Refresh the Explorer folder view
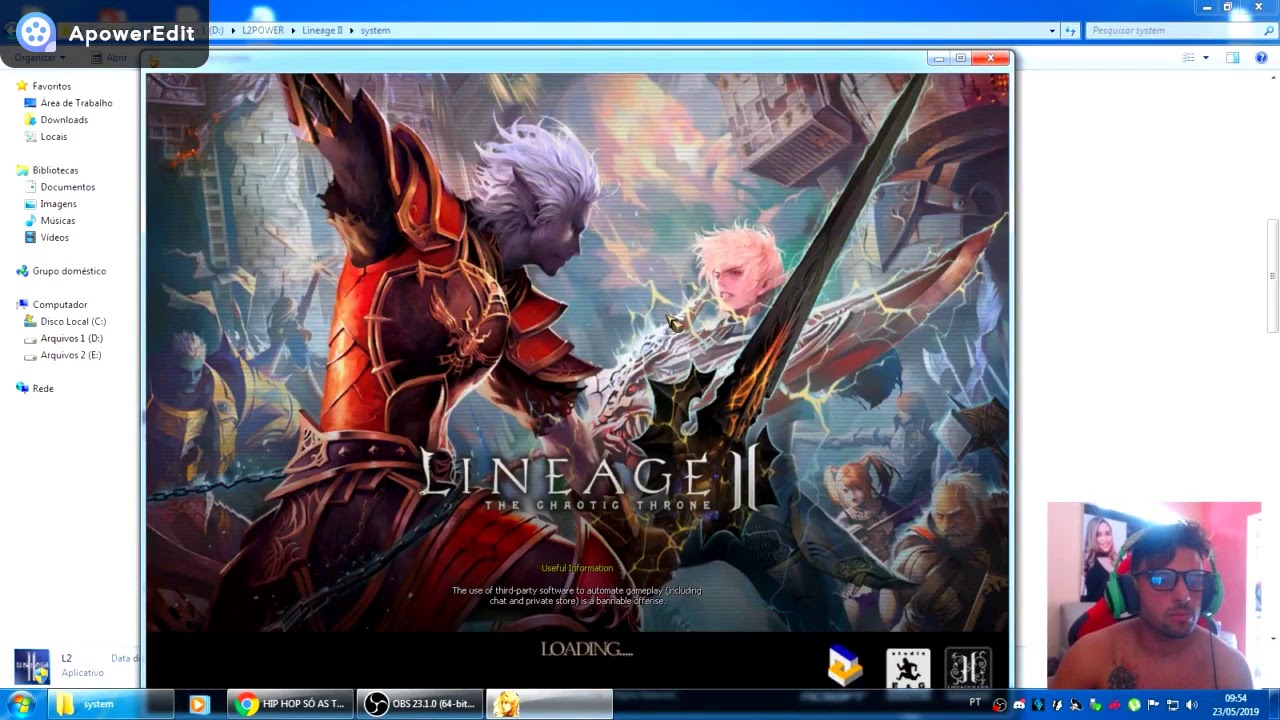Viewport: 1280px width, 720px height. [x=1070, y=30]
